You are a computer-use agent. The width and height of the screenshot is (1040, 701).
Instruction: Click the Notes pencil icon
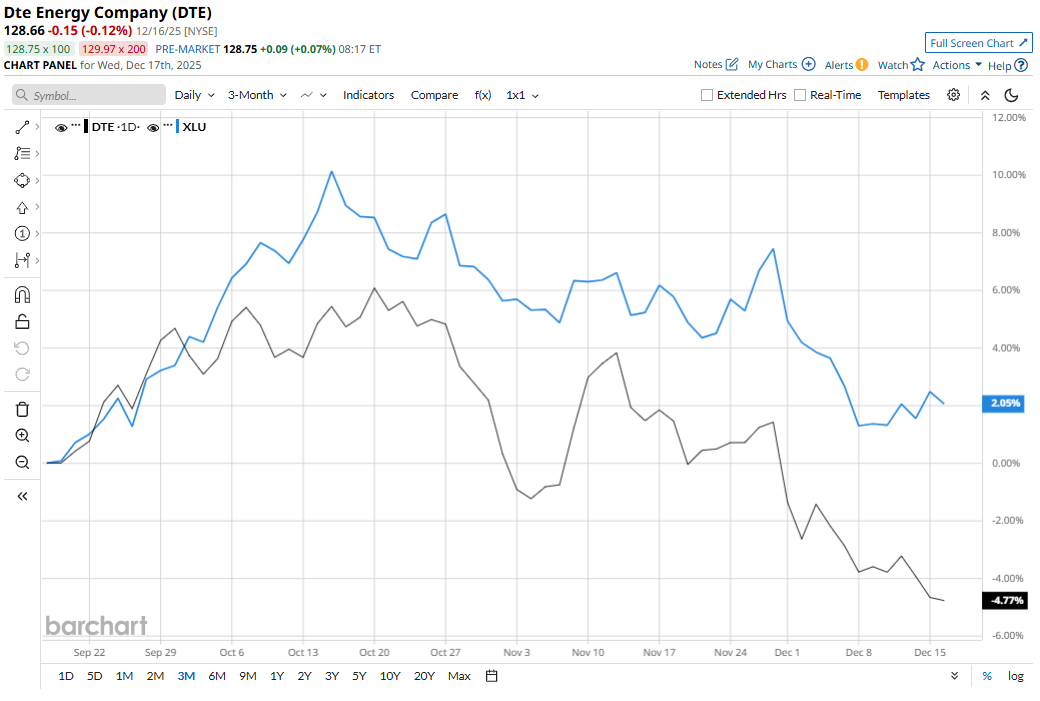click(732, 64)
